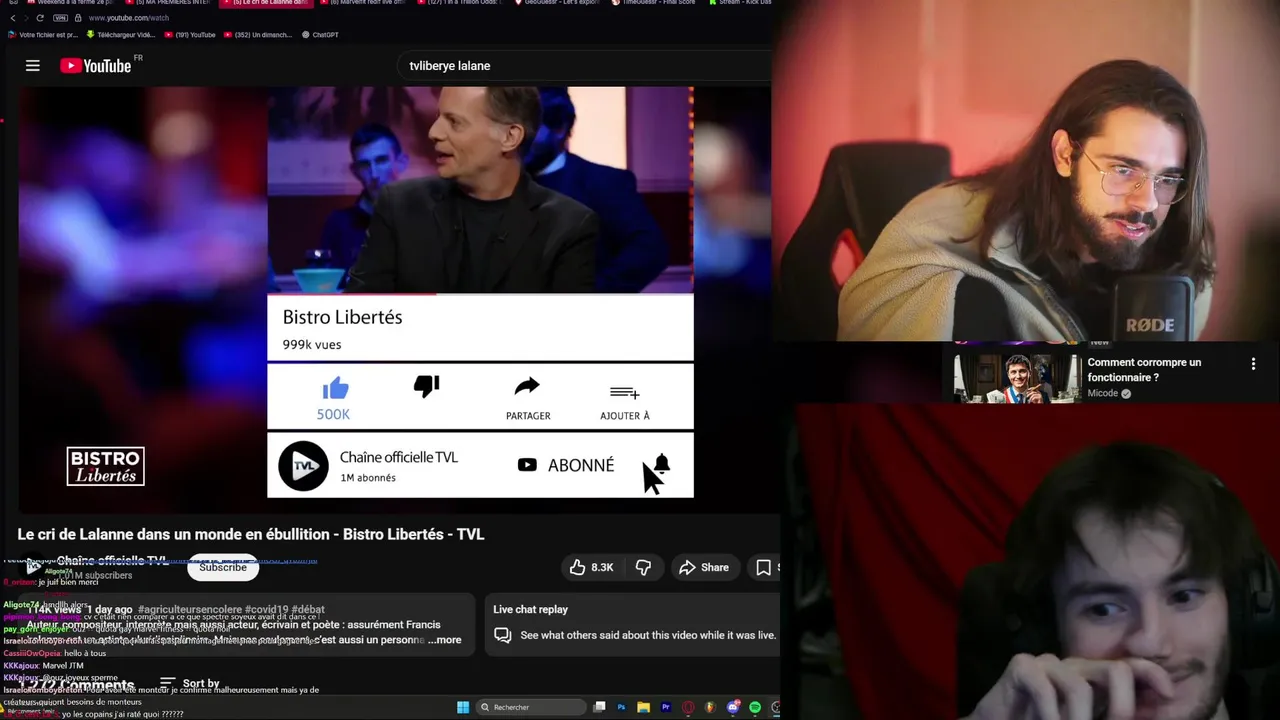Like the video with the 8.3K thumbs-up button
Viewport: 1280px width, 720px height.
click(x=591, y=567)
